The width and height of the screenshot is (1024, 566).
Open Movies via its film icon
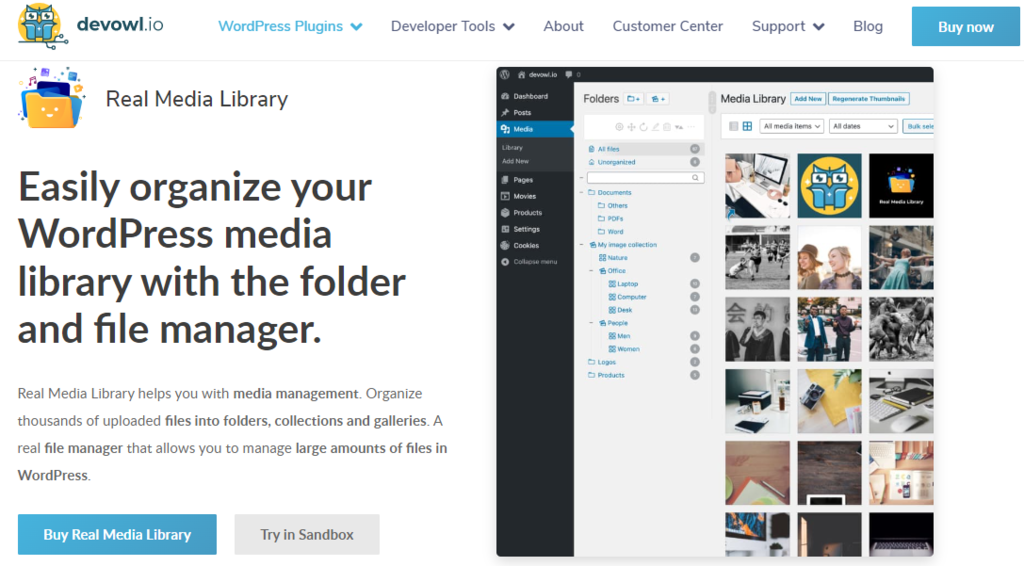coord(505,196)
